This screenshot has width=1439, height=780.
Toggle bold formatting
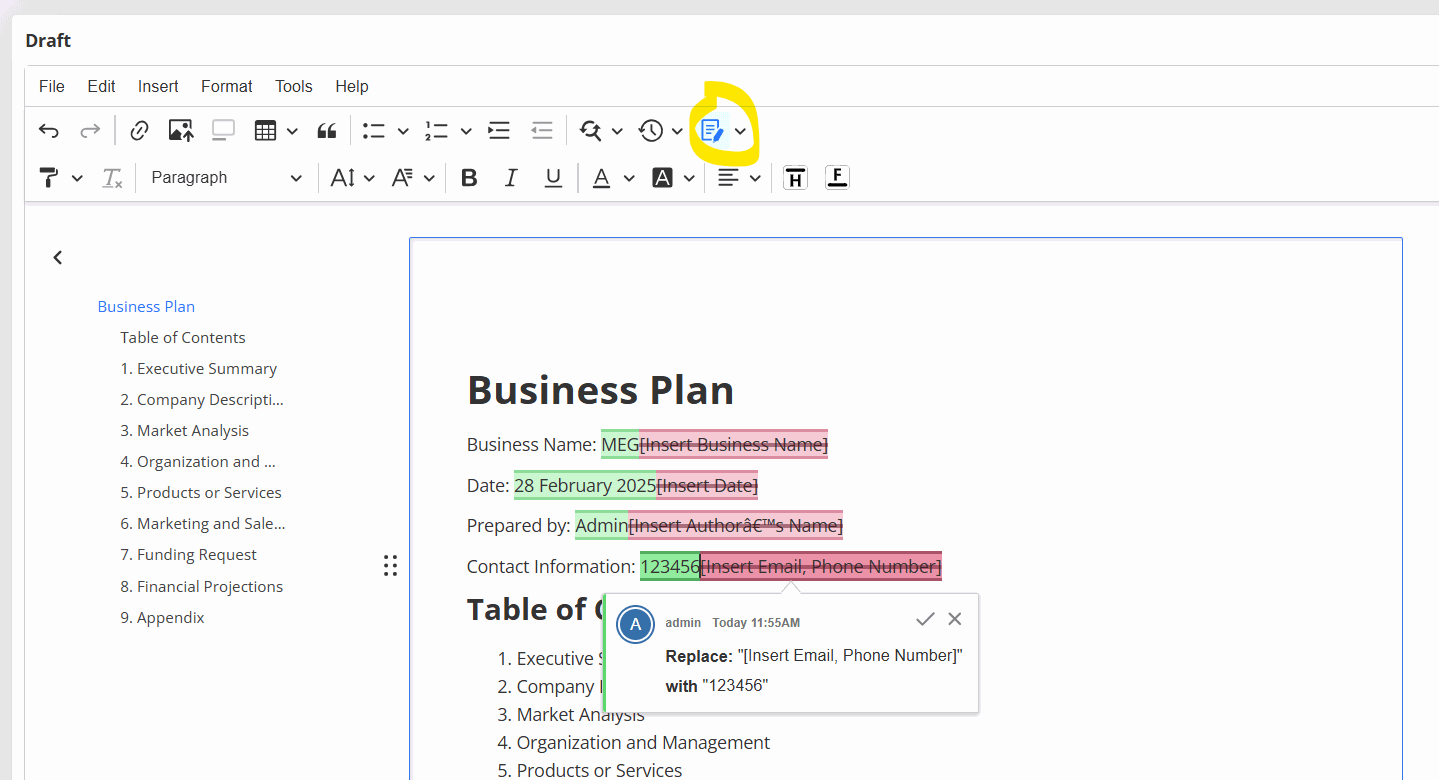(x=468, y=178)
